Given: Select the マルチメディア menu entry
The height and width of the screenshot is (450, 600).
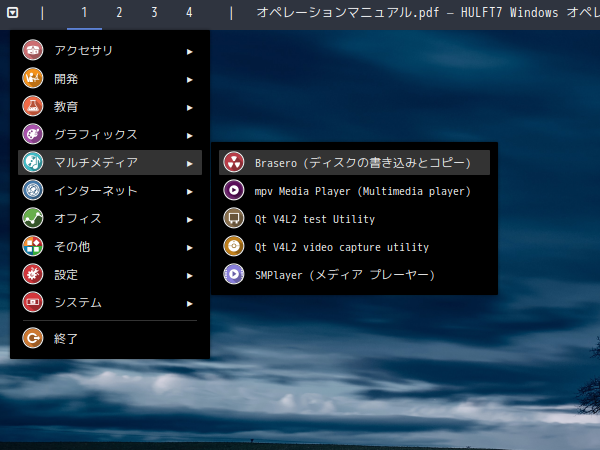Looking at the screenshot, I should click(110, 162).
